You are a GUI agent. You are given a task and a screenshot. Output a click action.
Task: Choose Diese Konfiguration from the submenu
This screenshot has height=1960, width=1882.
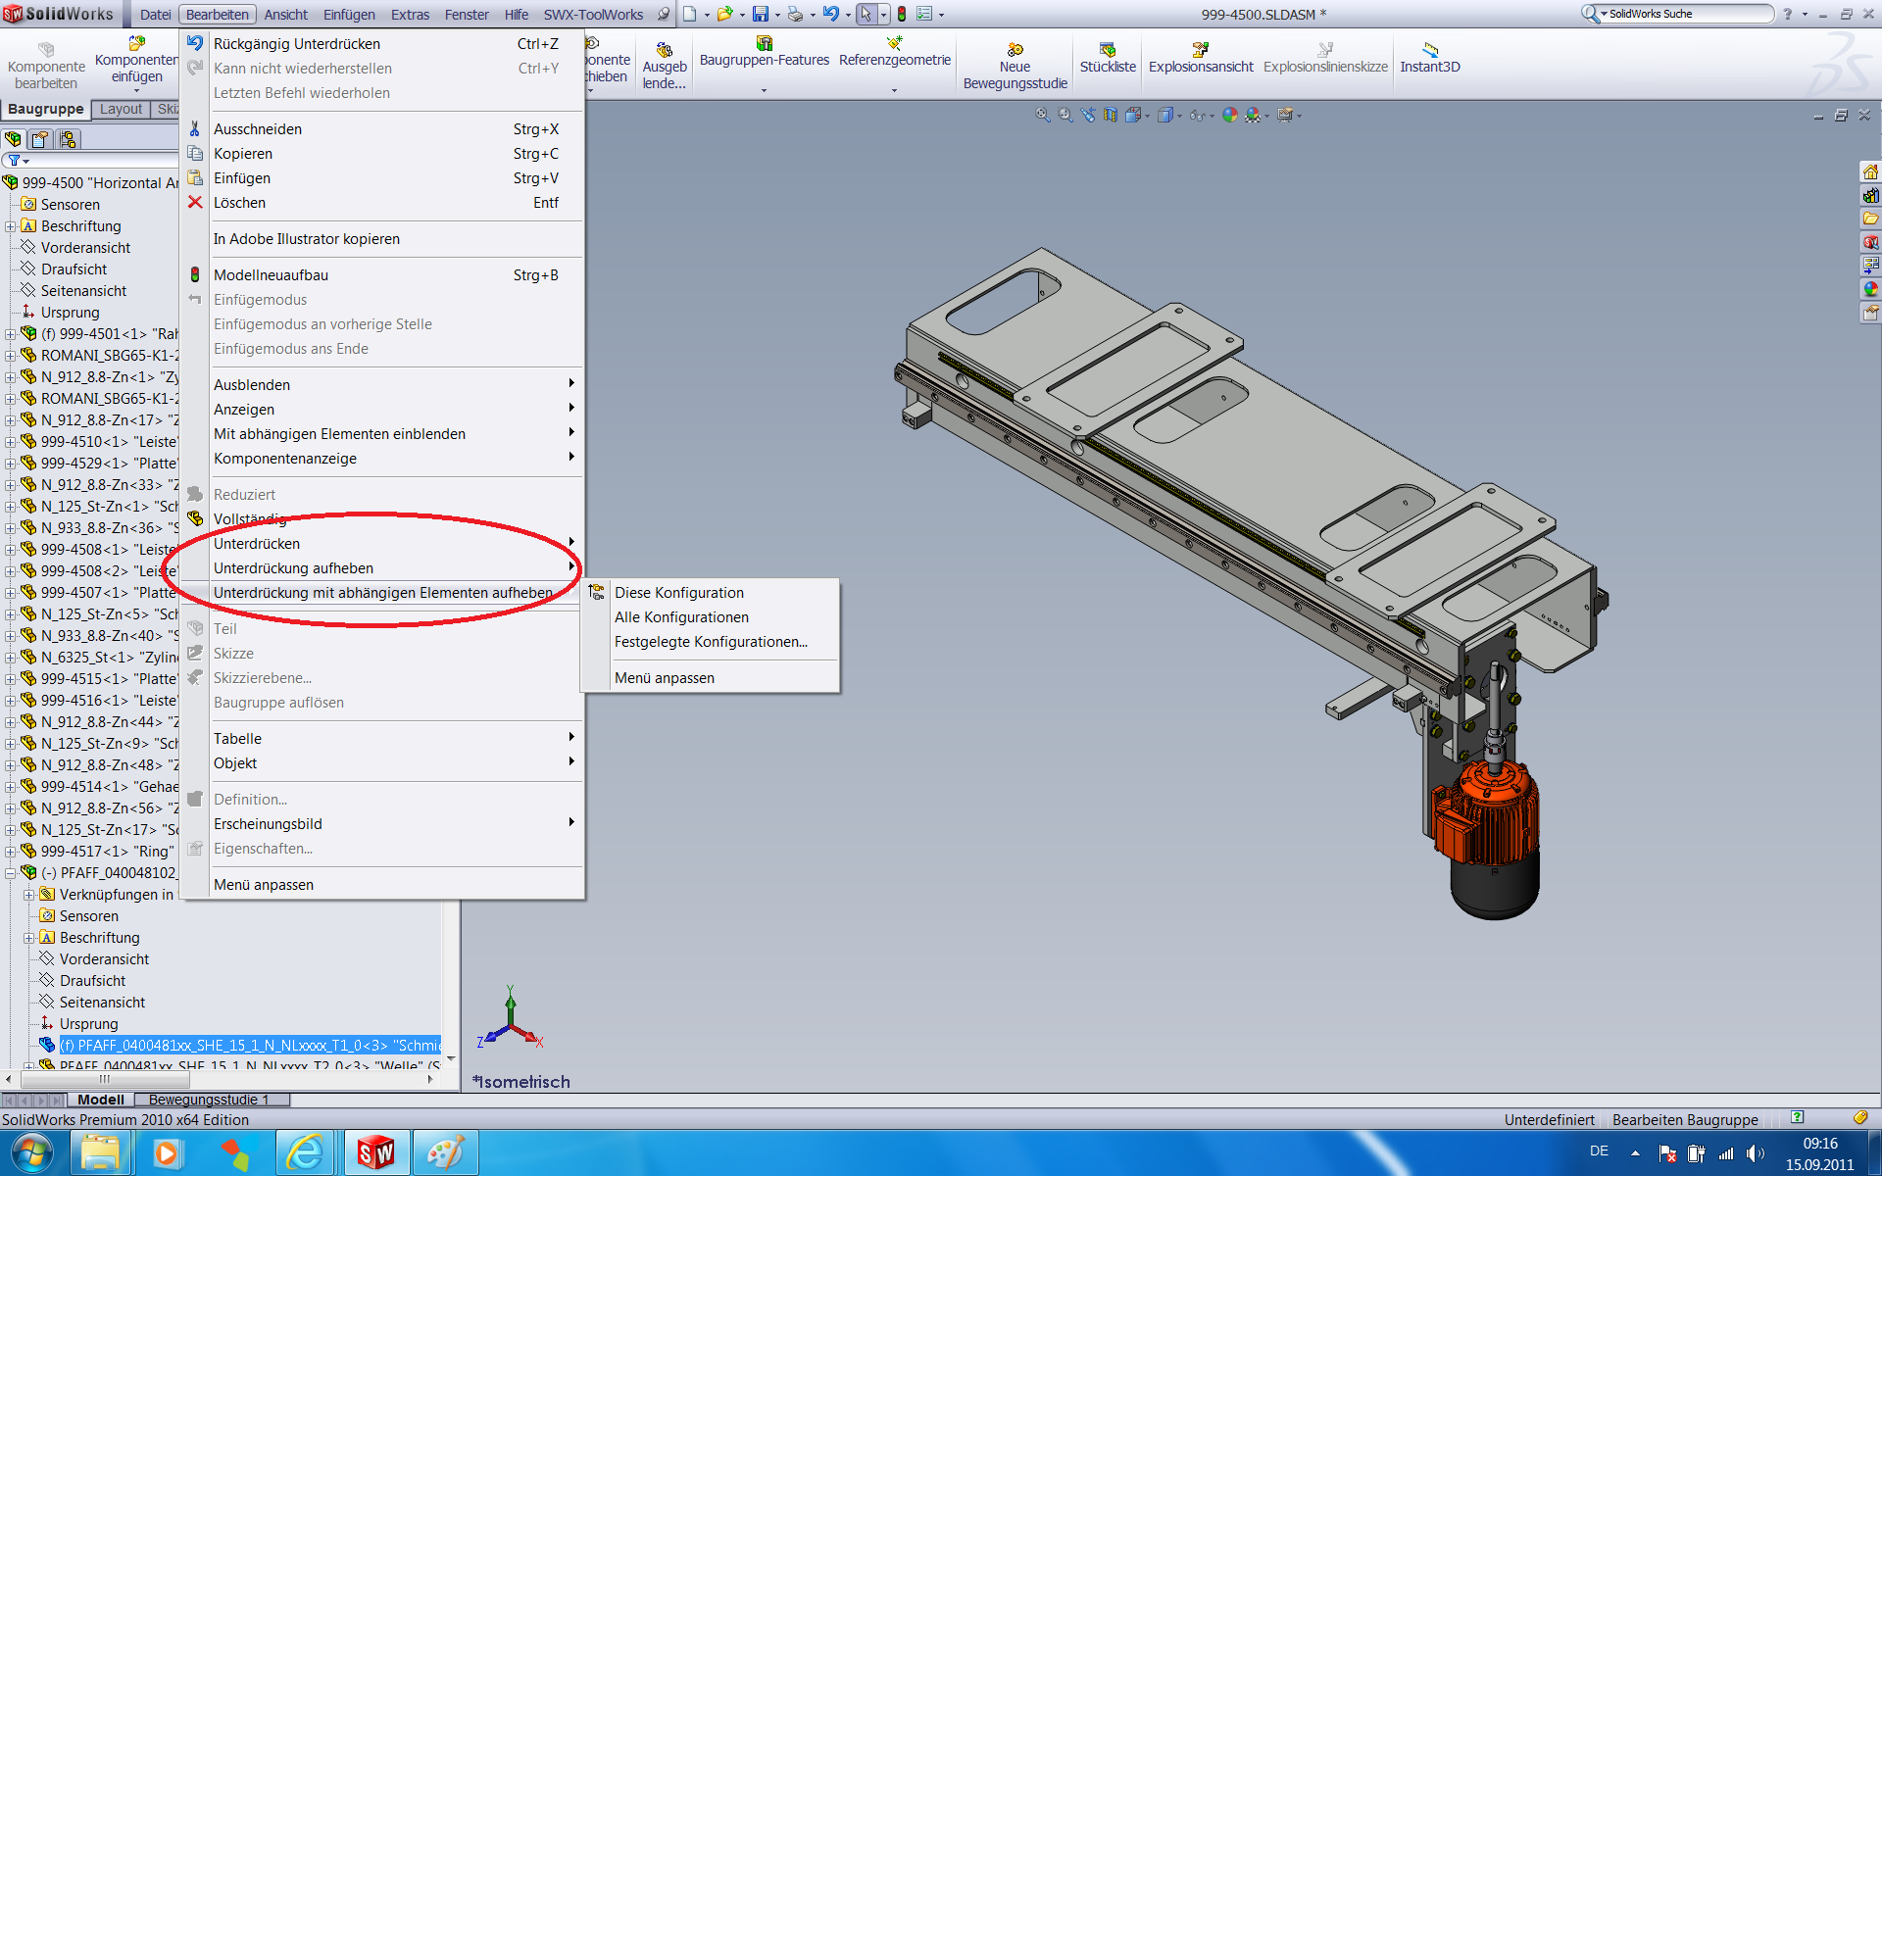tap(679, 593)
